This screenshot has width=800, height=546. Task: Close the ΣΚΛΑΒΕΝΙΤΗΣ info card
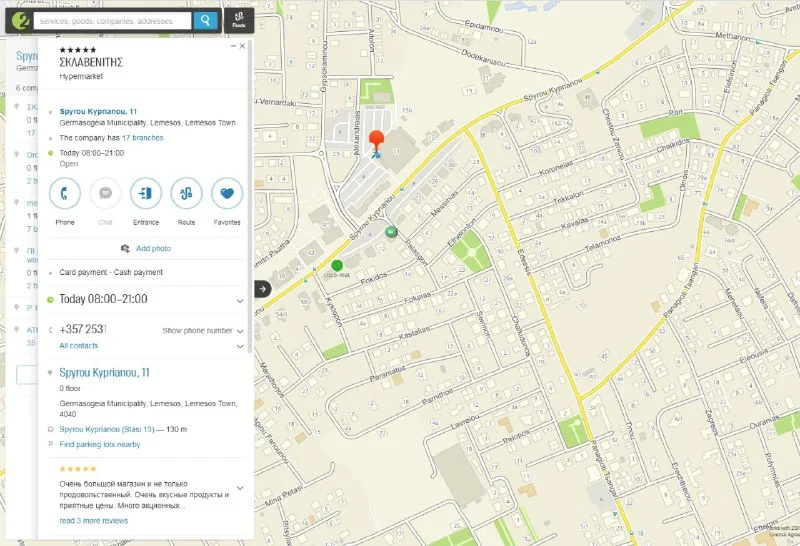click(242, 46)
